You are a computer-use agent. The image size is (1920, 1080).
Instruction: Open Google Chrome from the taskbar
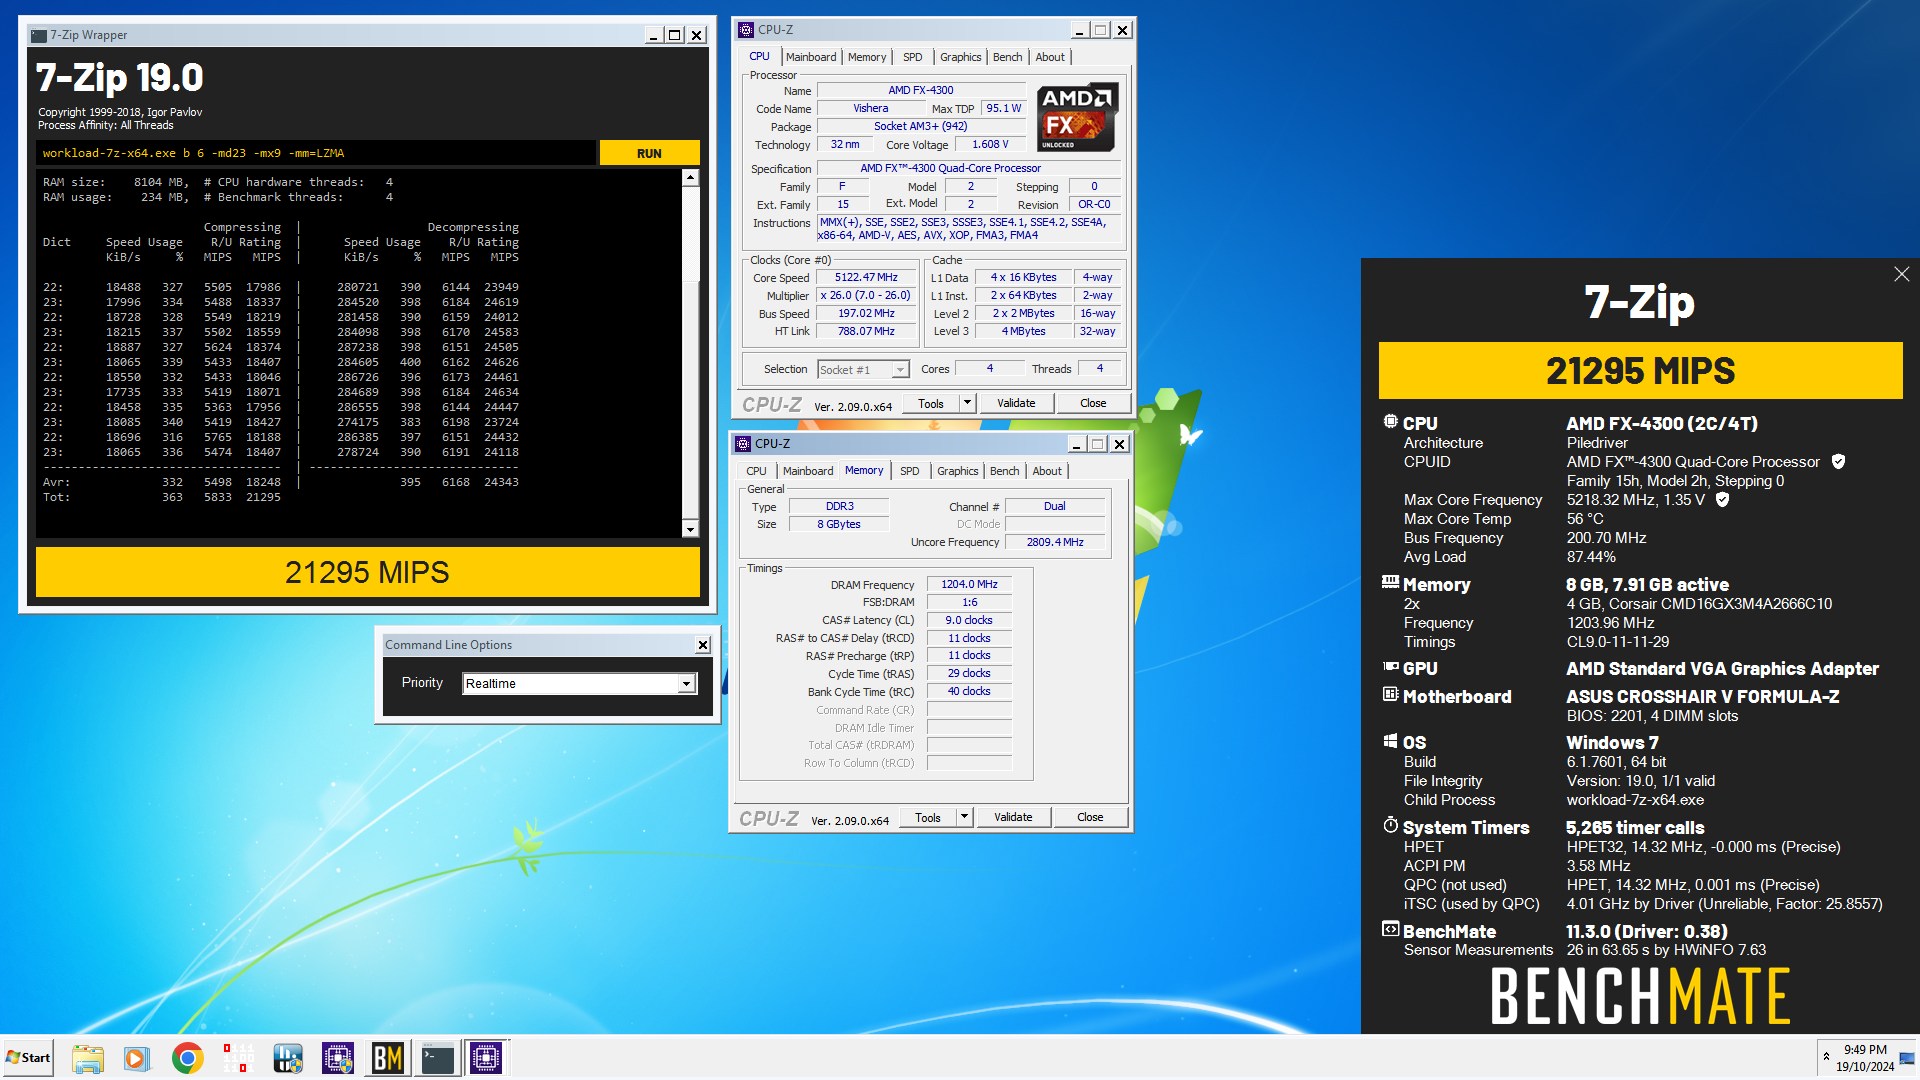(187, 1058)
